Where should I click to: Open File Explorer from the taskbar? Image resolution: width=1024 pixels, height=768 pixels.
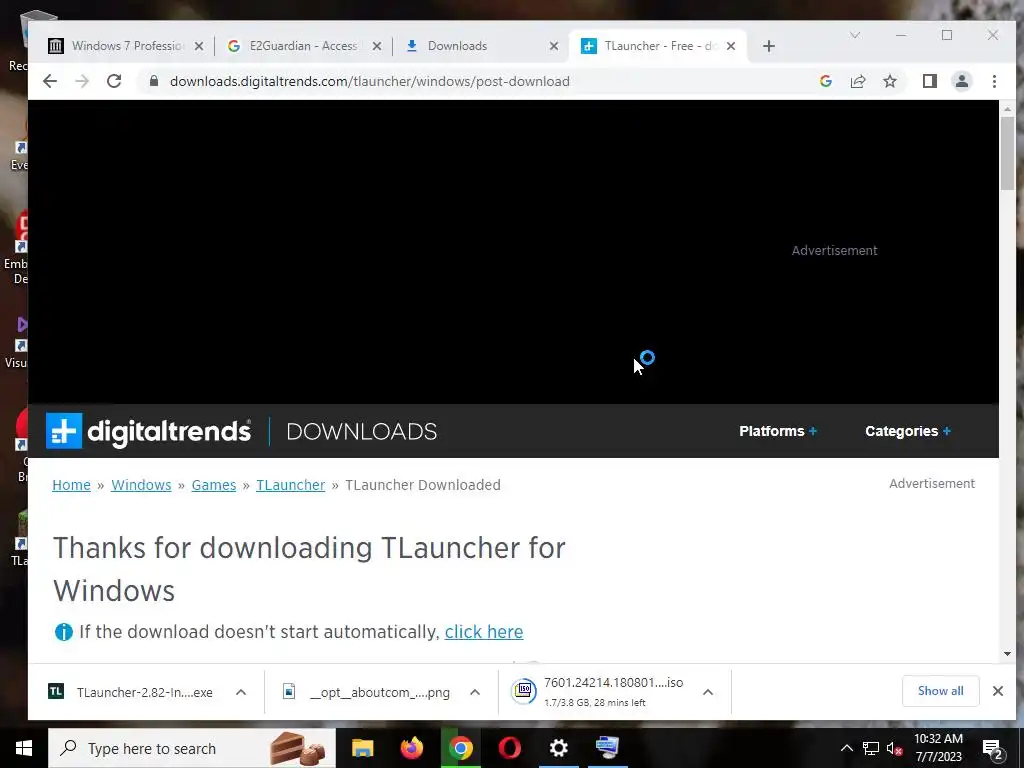[362, 748]
